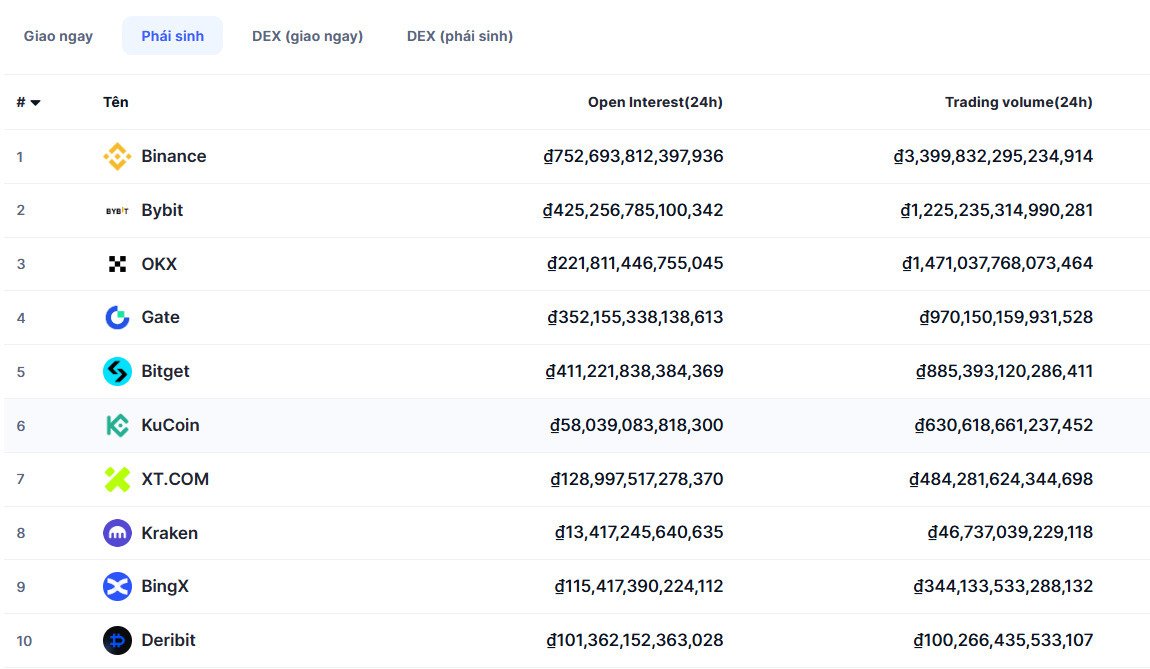Click the Kraken purple logo icon
1150x669 pixels.
pyautogui.click(x=117, y=533)
